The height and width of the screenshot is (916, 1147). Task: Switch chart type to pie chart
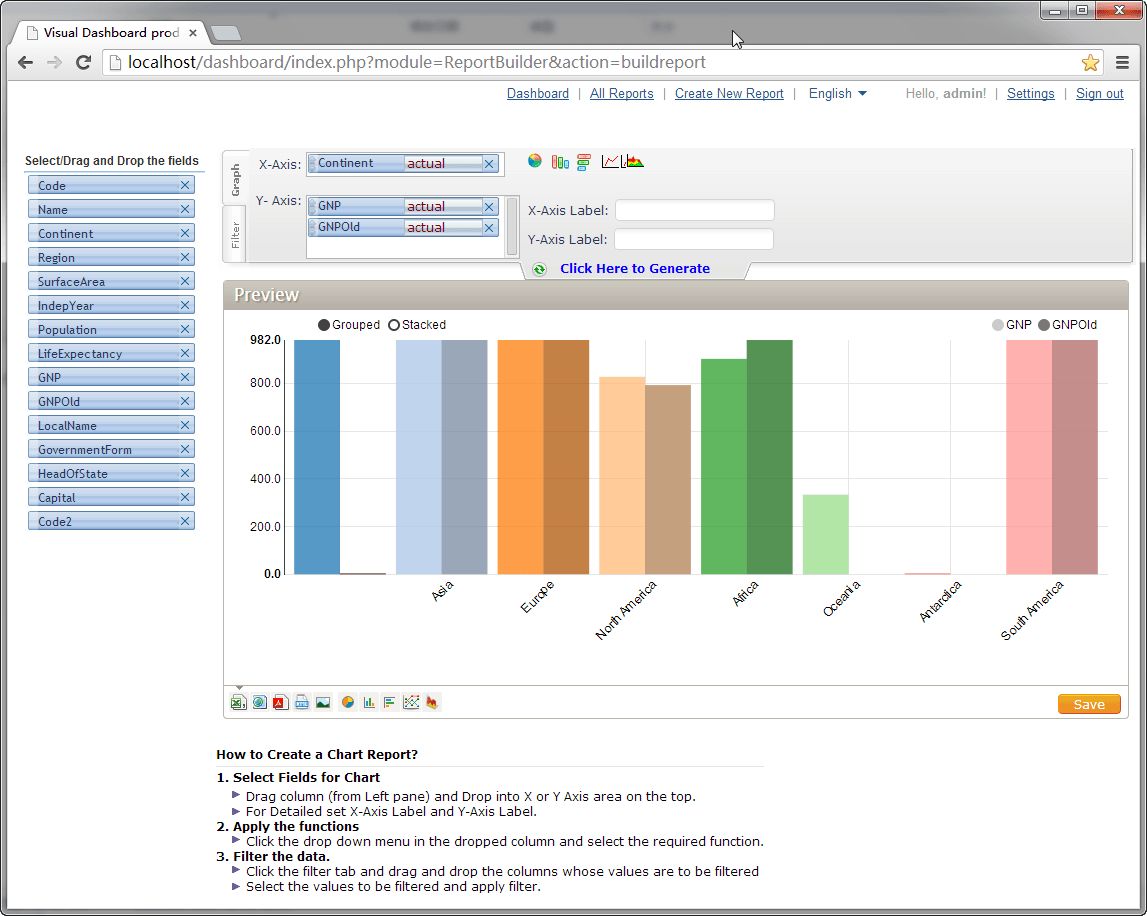coord(535,161)
